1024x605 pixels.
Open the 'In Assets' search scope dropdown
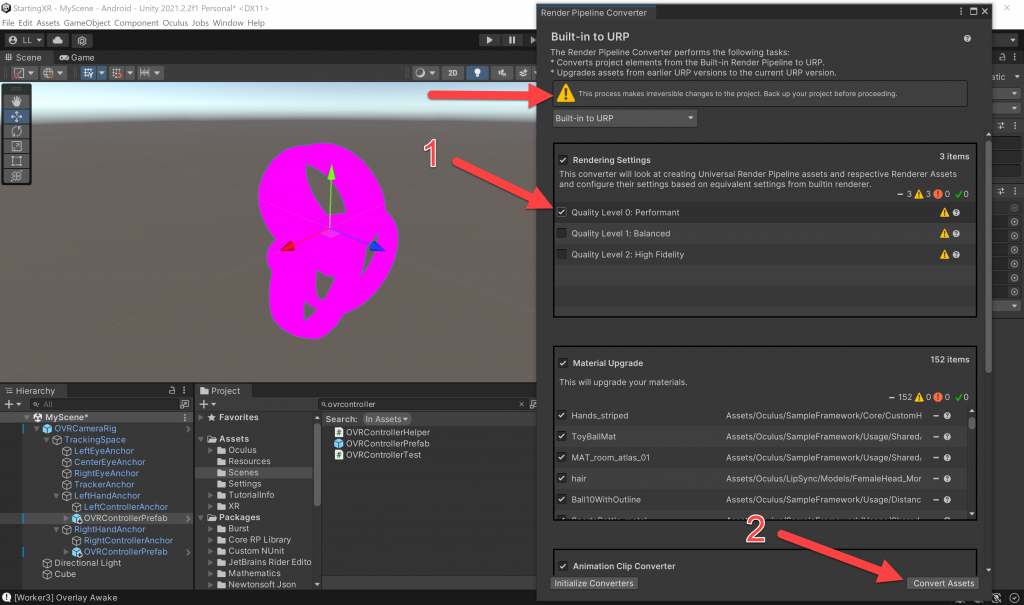(387, 419)
